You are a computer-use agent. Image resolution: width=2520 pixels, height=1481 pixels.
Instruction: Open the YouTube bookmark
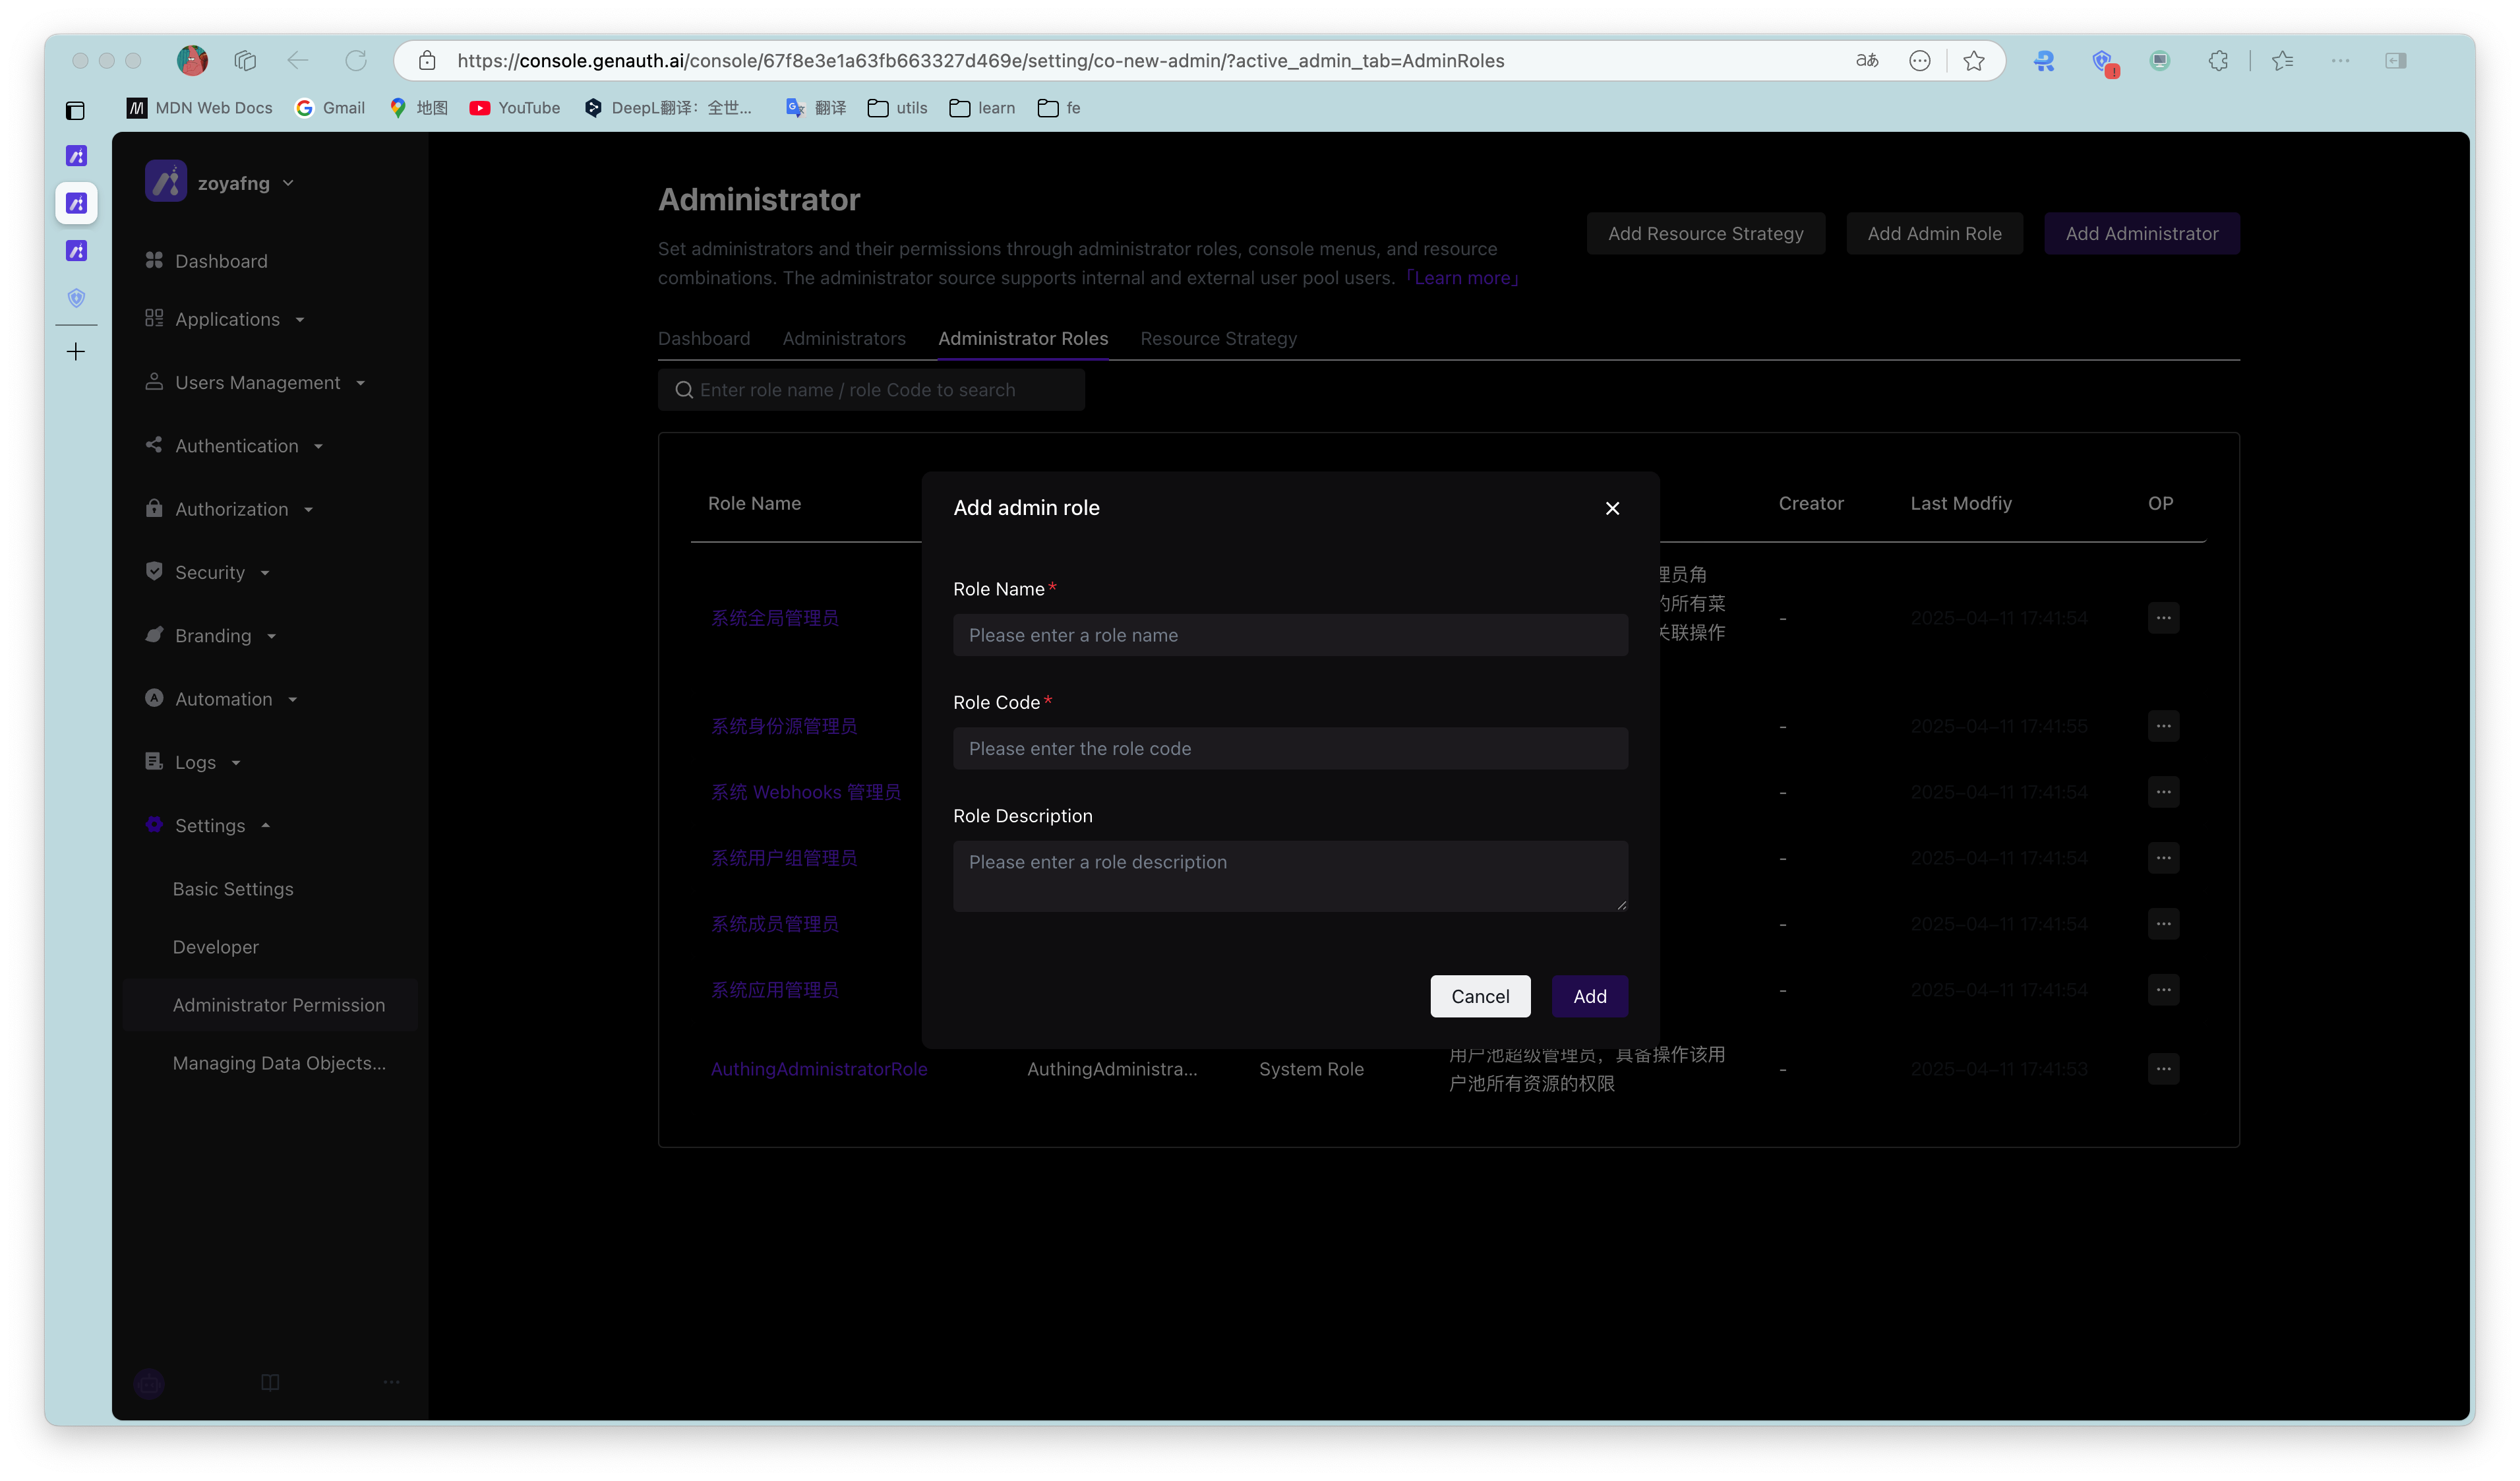tap(515, 108)
